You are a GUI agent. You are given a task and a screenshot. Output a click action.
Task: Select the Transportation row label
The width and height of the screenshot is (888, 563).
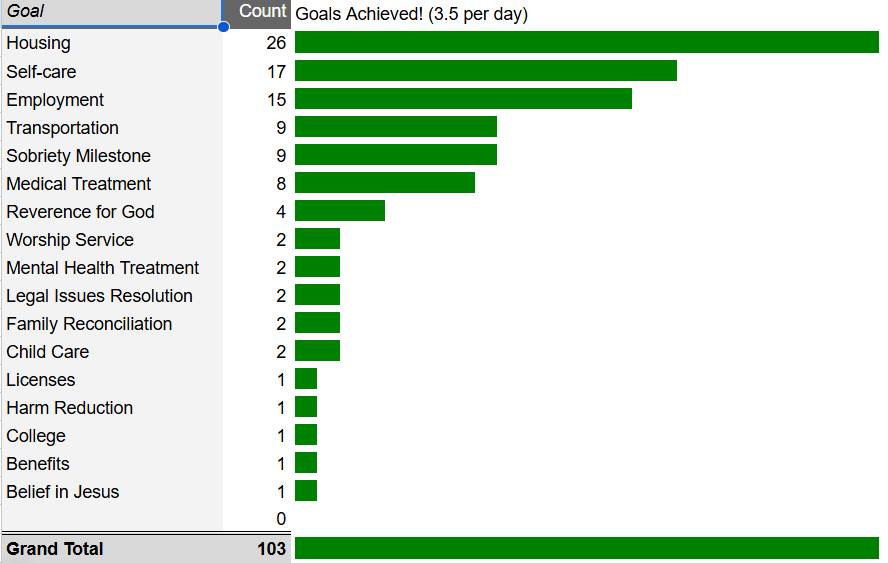62,128
